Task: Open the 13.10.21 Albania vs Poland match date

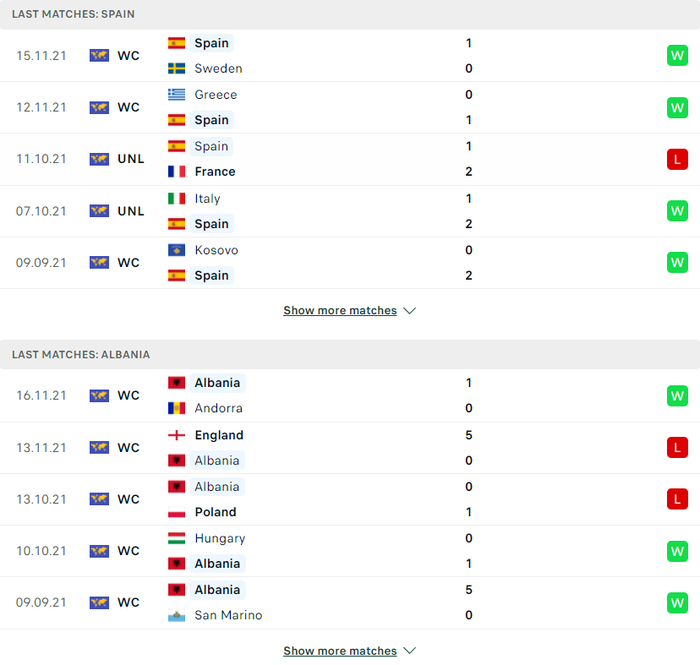Action: pyautogui.click(x=41, y=499)
